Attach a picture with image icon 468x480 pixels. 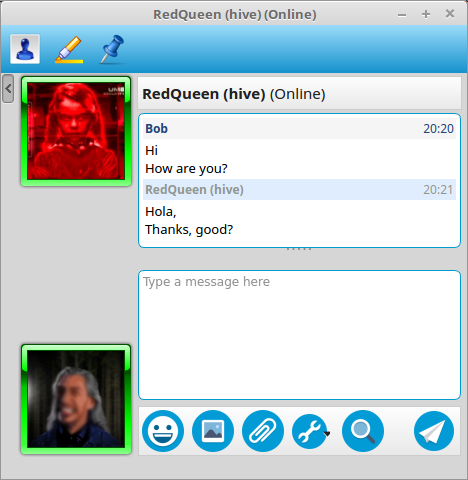(213, 431)
